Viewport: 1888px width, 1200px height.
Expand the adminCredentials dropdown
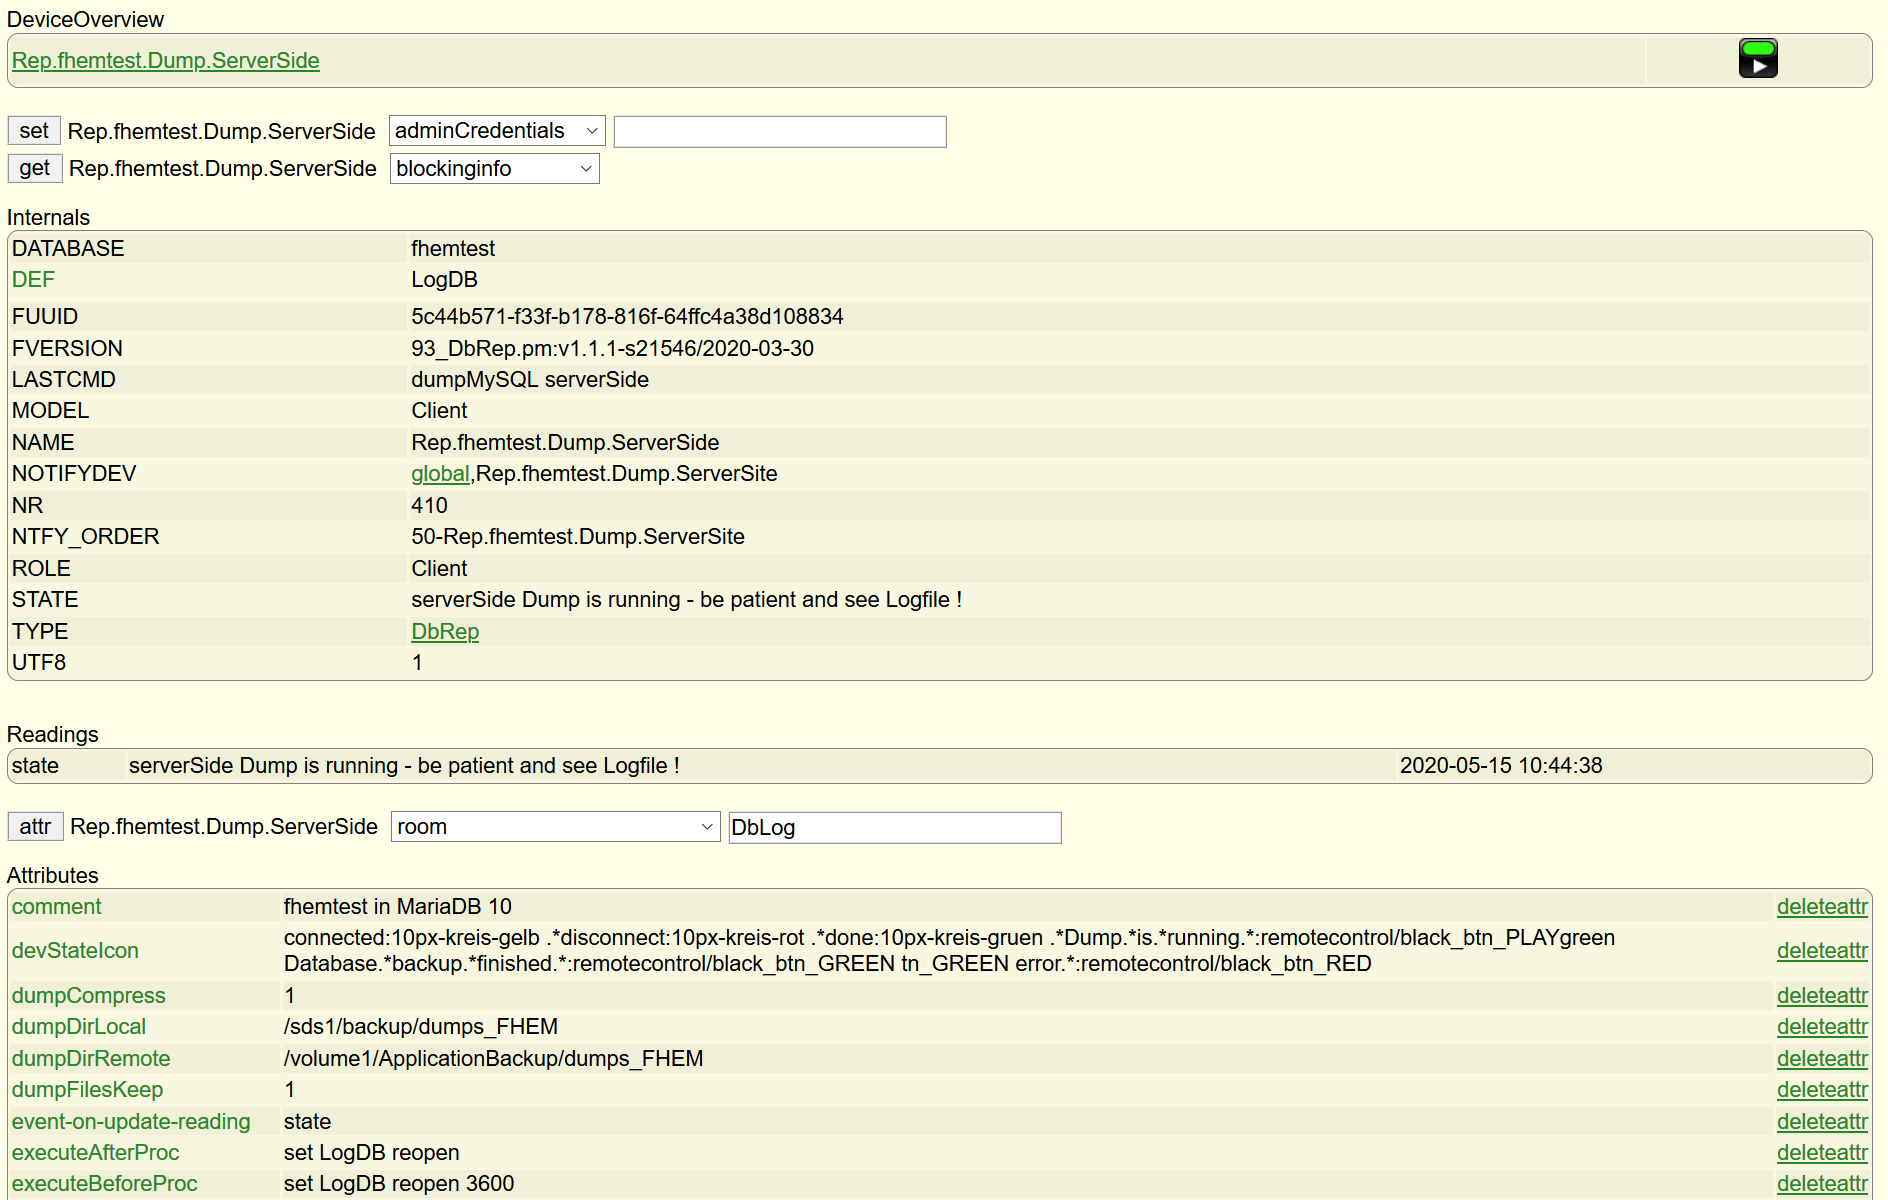click(x=496, y=131)
